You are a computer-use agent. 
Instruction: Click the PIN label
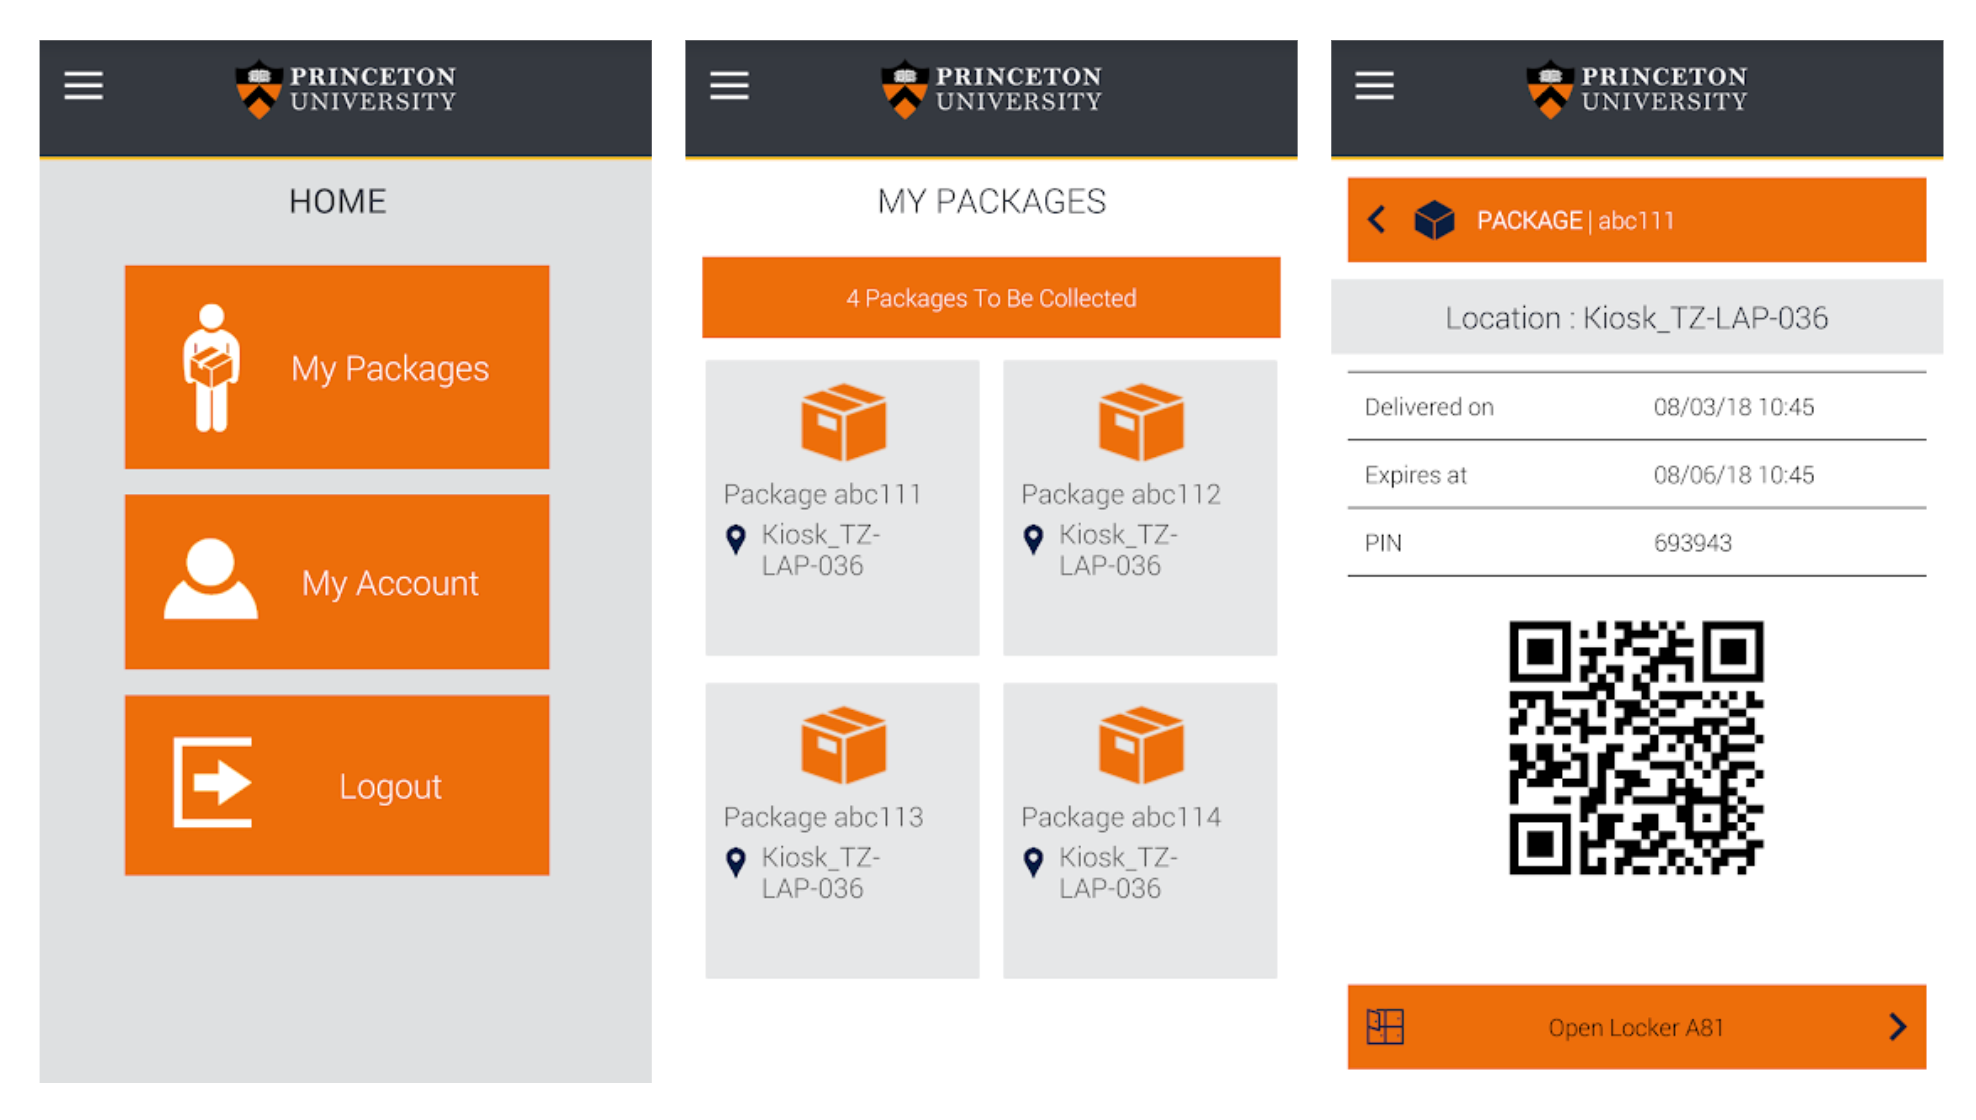1383,543
